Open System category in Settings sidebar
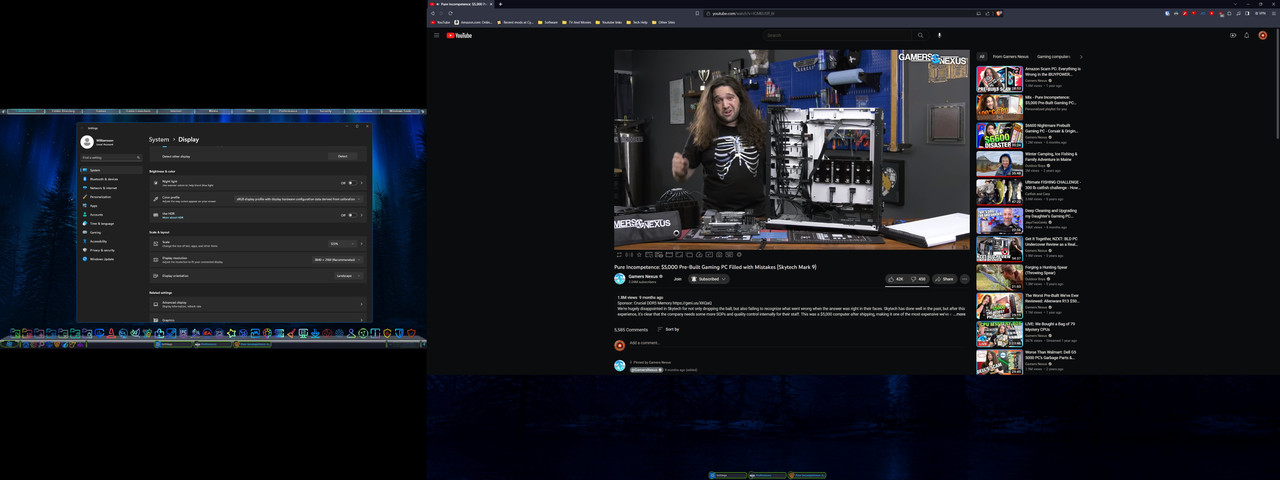Viewport: 1280px width, 480px height. click(111, 170)
